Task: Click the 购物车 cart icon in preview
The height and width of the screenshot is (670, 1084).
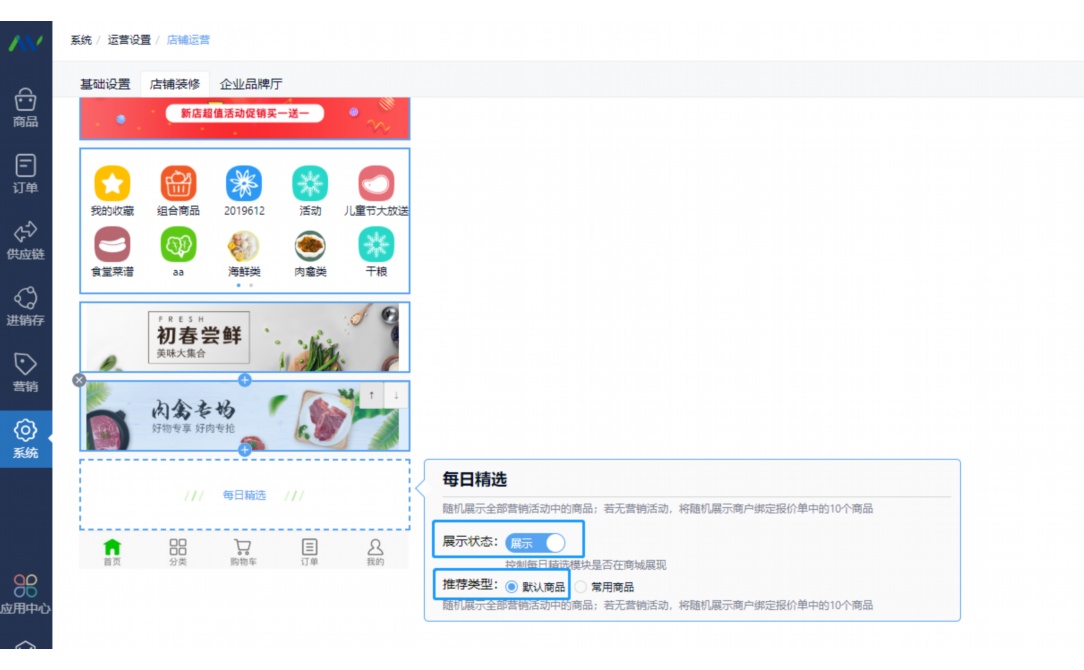Action: (x=243, y=552)
